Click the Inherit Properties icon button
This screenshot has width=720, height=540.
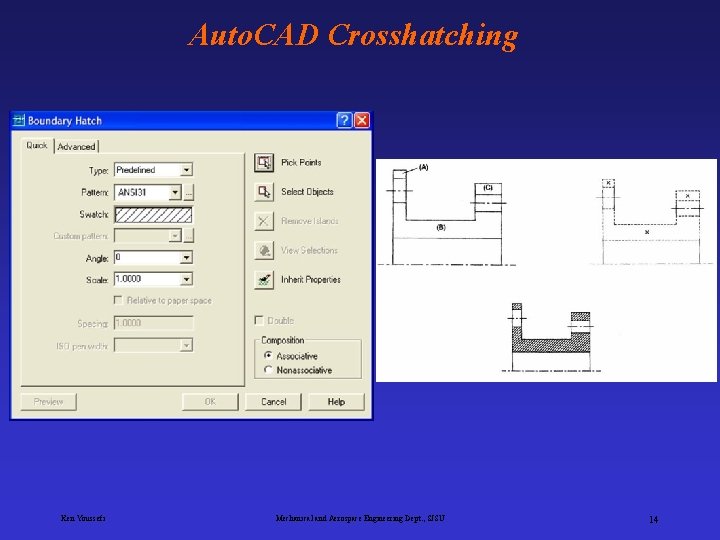pos(264,280)
